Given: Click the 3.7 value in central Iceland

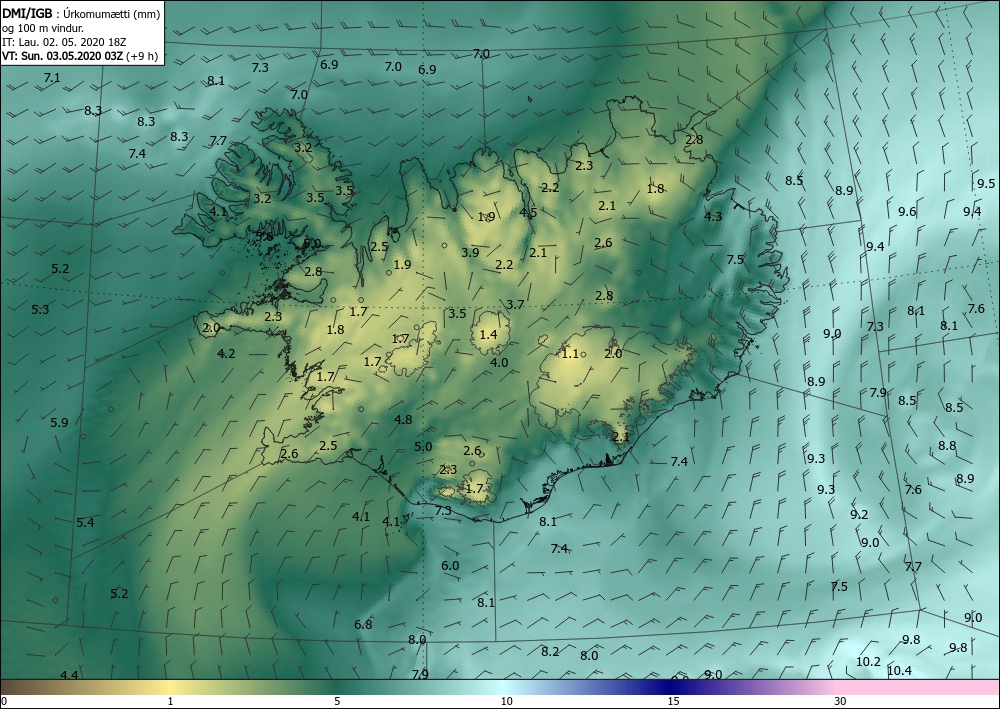Looking at the screenshot, I should coord(515,305).
